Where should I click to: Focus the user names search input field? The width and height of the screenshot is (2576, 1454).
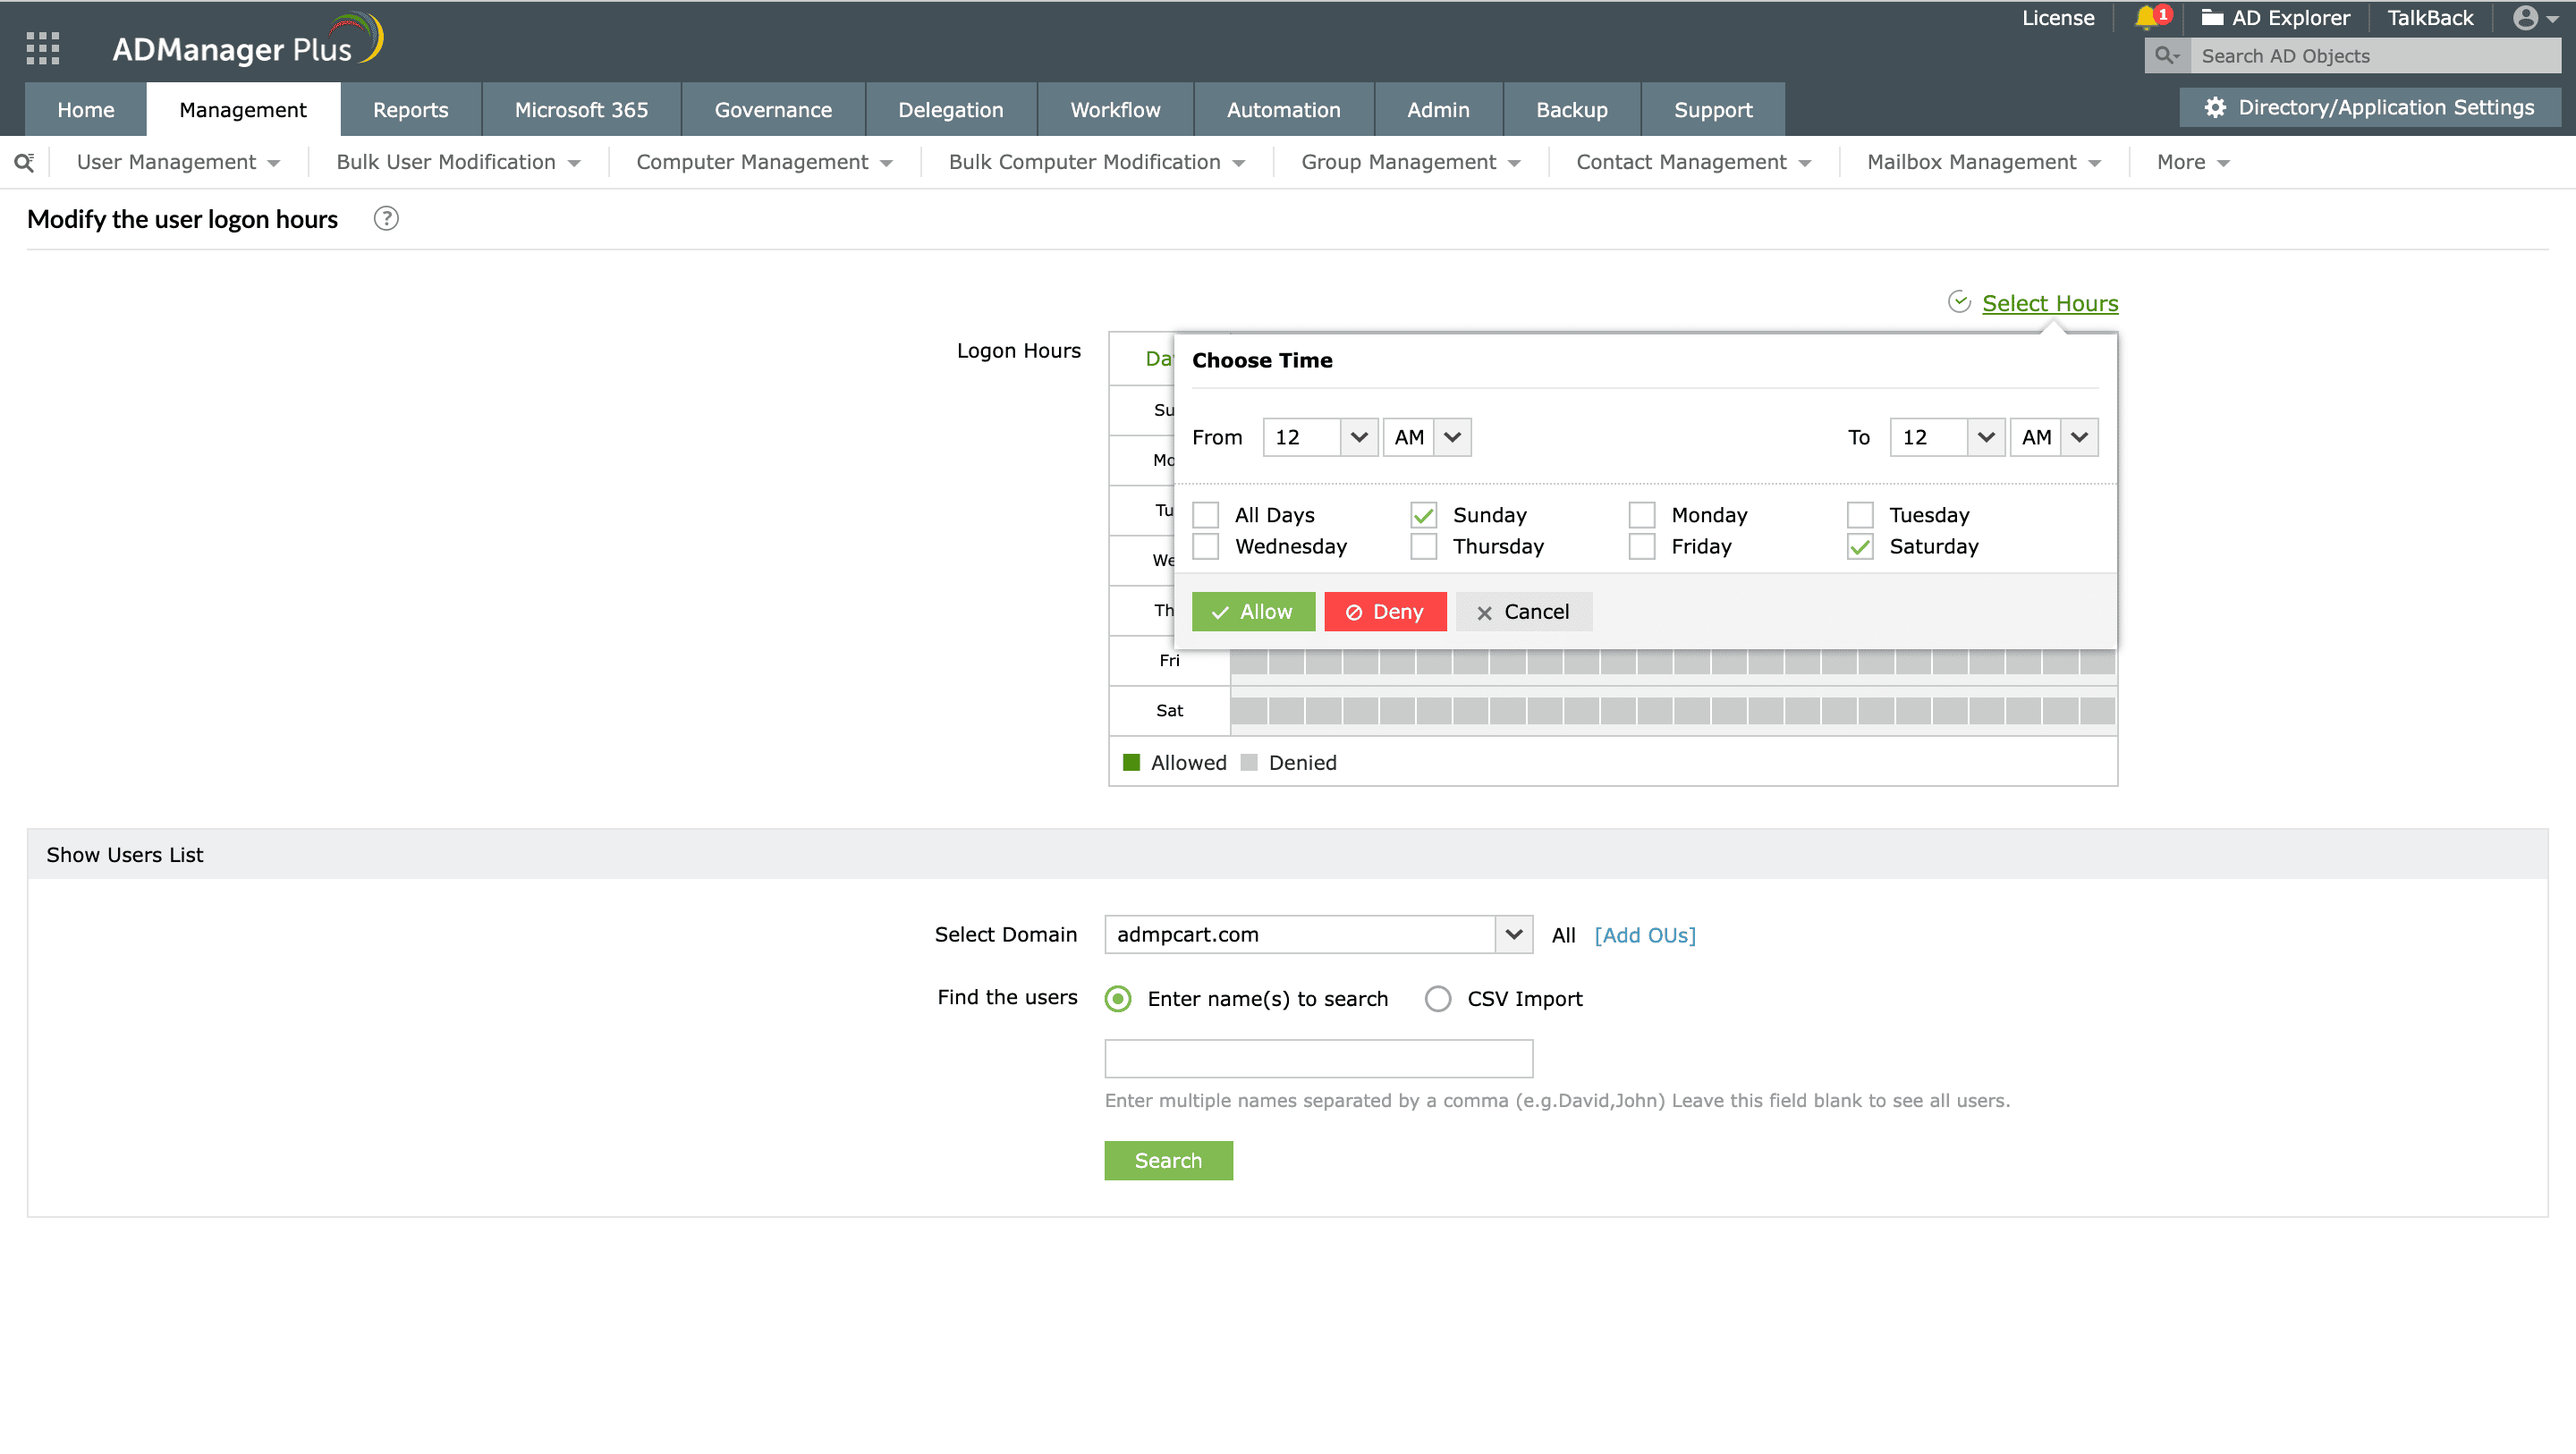point(1318,1058)
